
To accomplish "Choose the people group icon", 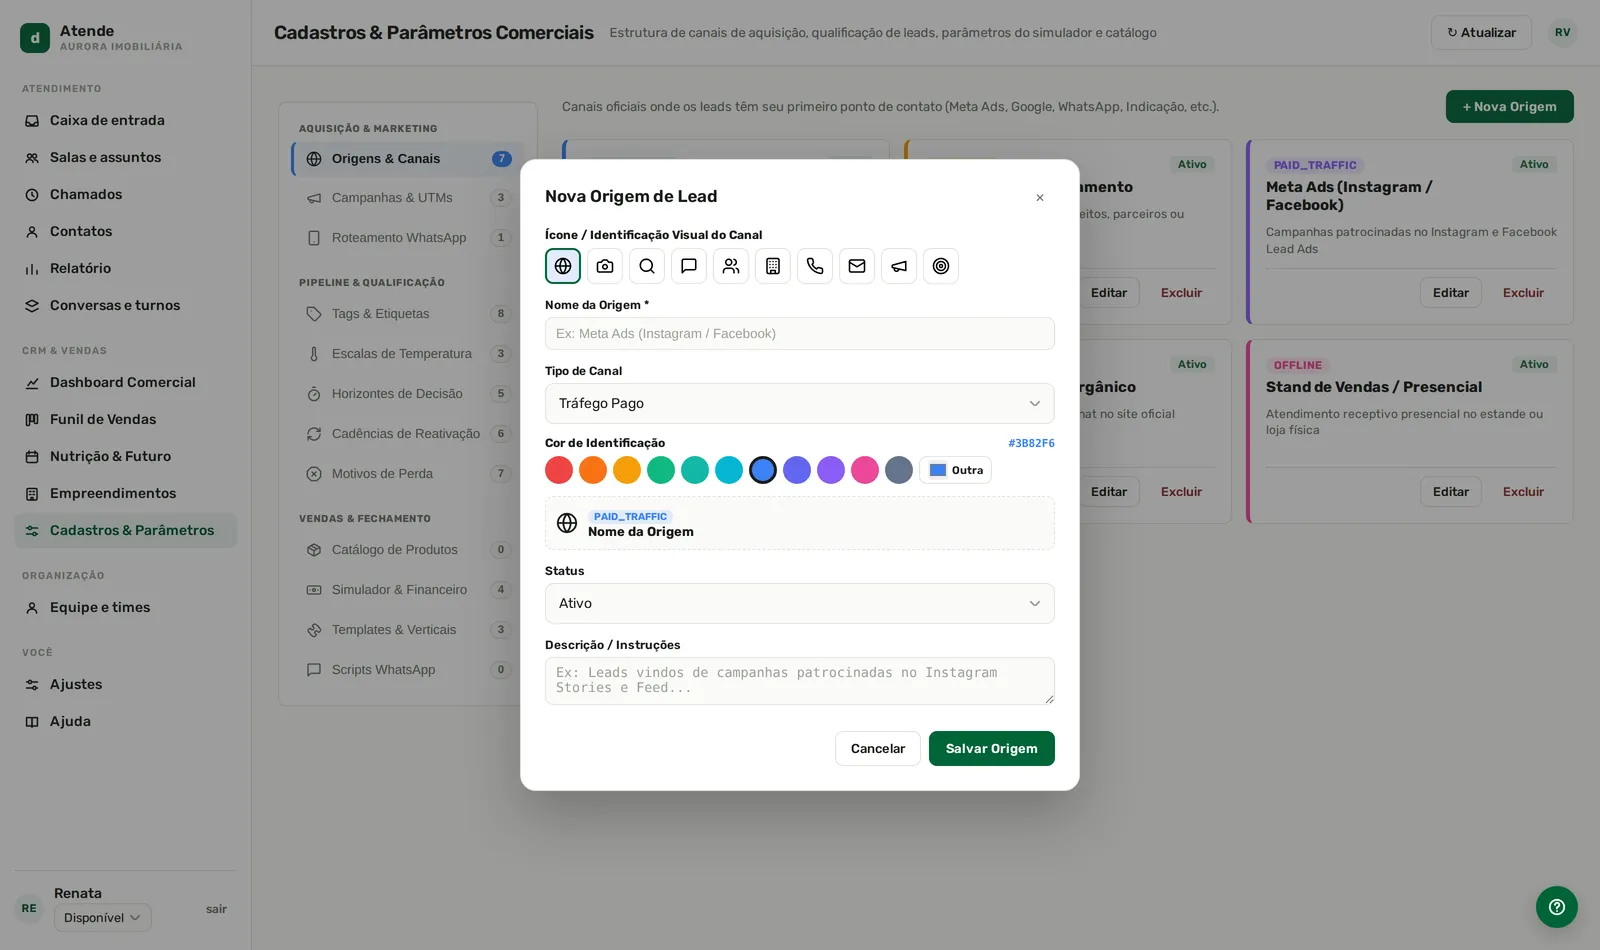I will click(731, 266).
